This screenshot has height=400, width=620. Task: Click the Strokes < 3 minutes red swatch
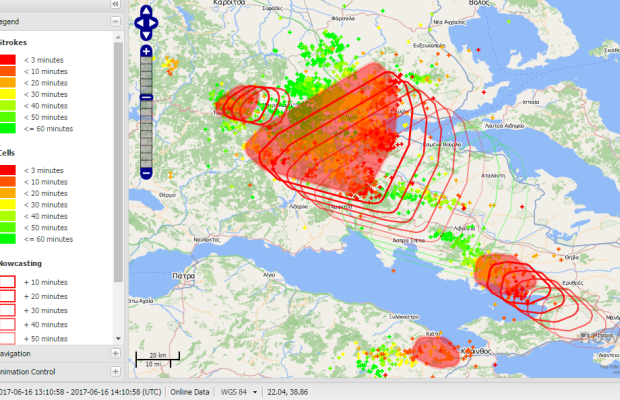pos(7,60)
